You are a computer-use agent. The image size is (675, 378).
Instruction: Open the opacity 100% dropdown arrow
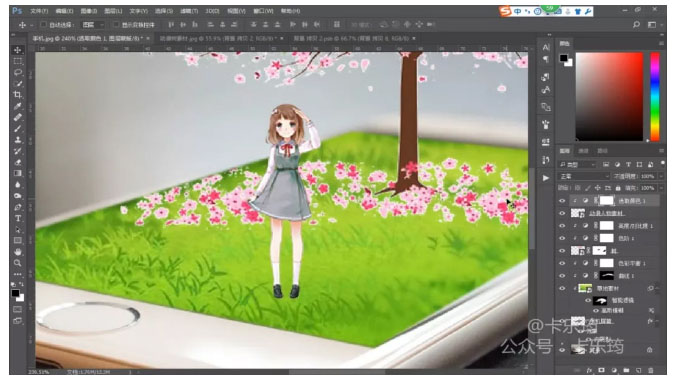[661, 177]
